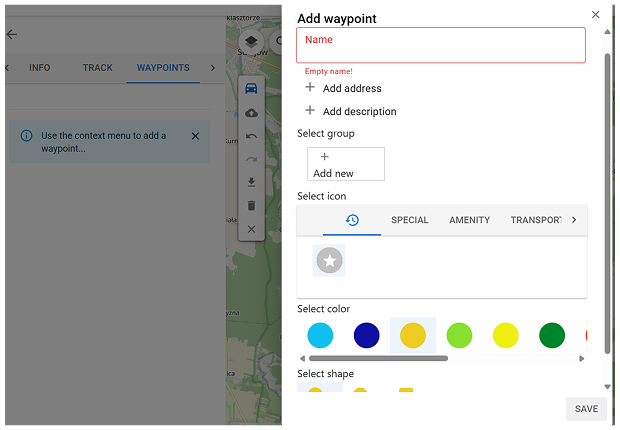Click the undo arrow icon
The width and height of the screenshot is (620, 430).
[x=251, y=136]
